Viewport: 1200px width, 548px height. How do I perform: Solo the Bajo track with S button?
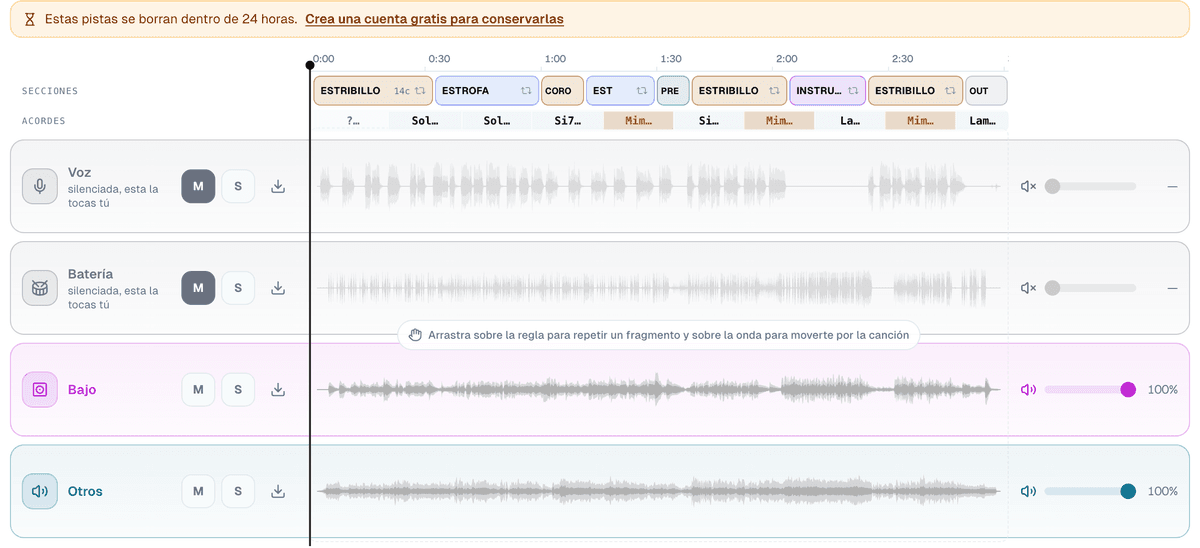click(x=238, y=390)
